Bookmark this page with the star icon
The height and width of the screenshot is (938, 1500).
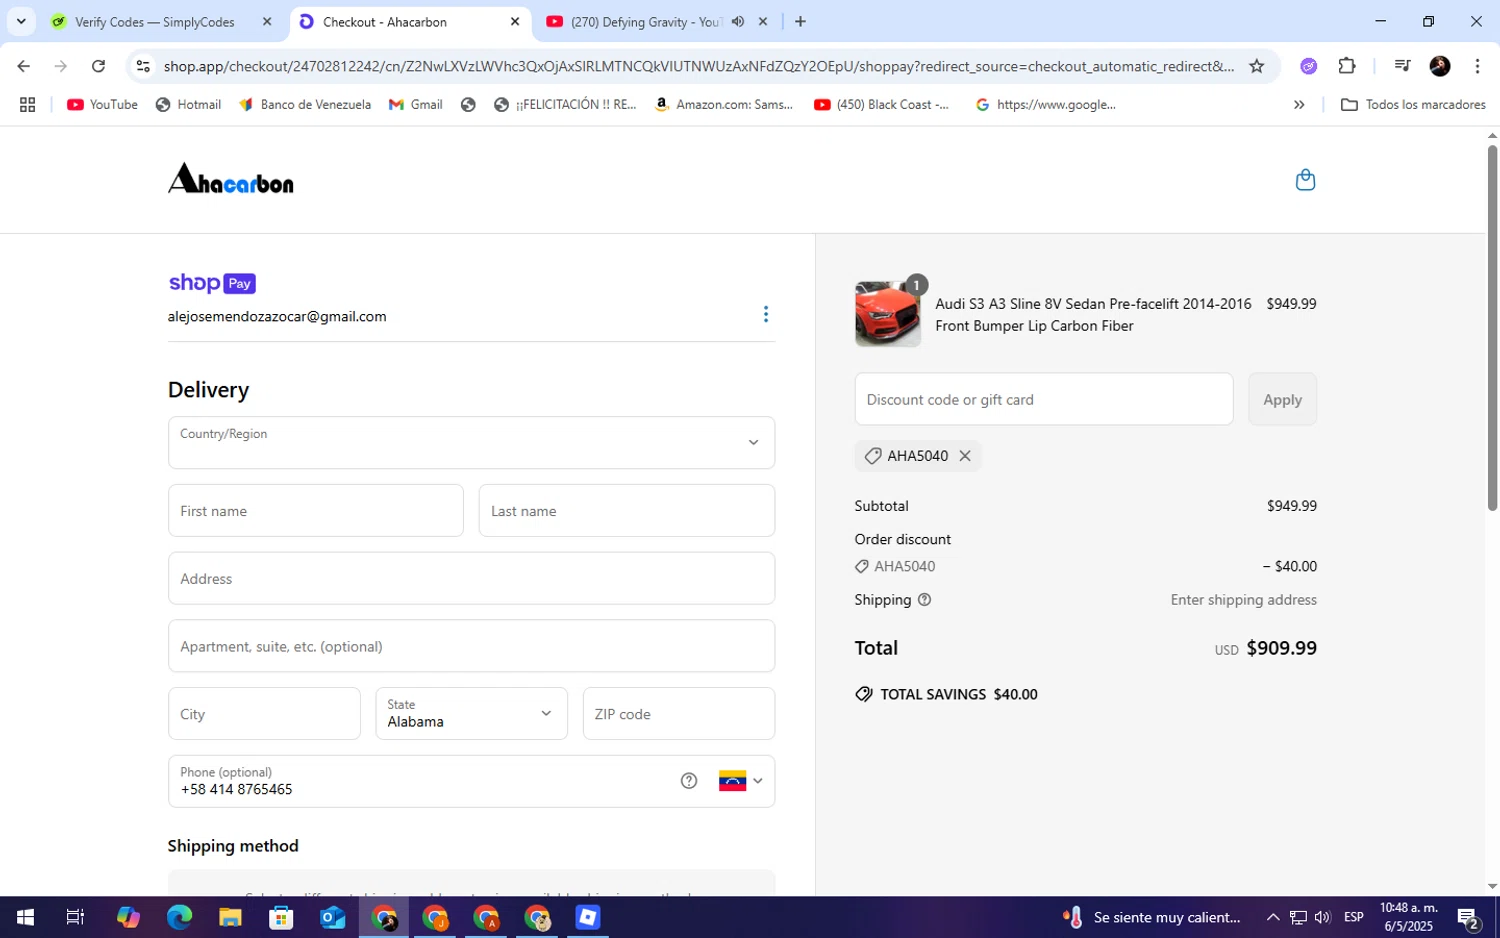click(x=1257, y=66)
